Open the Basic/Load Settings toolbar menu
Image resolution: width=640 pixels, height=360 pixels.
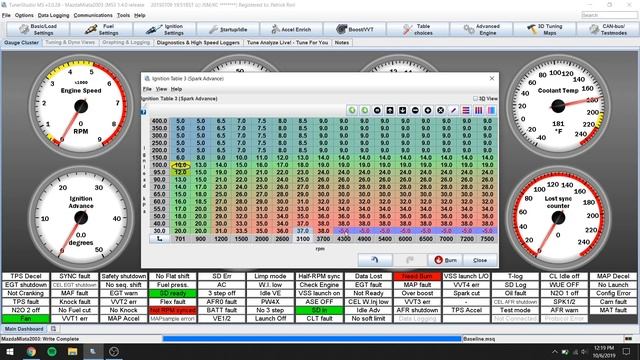click(38, 29)
